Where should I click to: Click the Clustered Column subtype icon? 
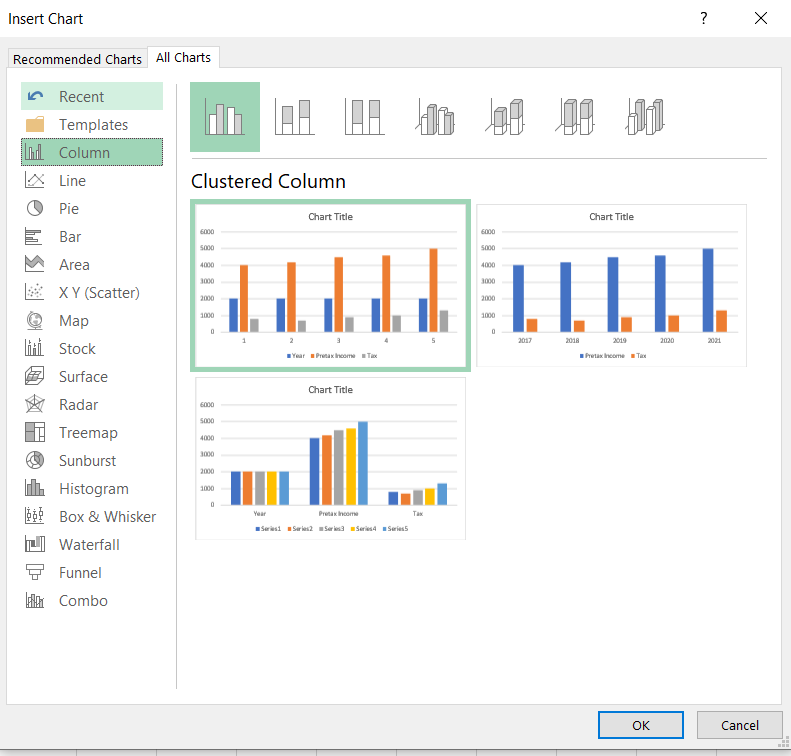pyautogui.click(x=225, y=117)
